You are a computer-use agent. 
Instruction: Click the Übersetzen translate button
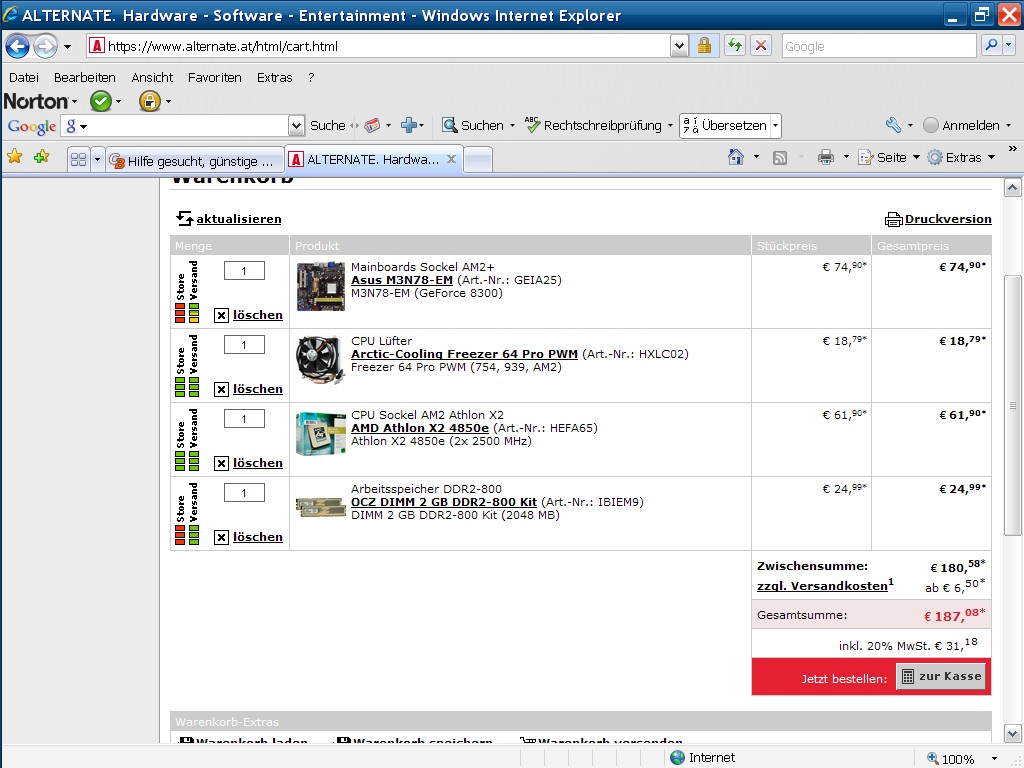click(725, 125)
